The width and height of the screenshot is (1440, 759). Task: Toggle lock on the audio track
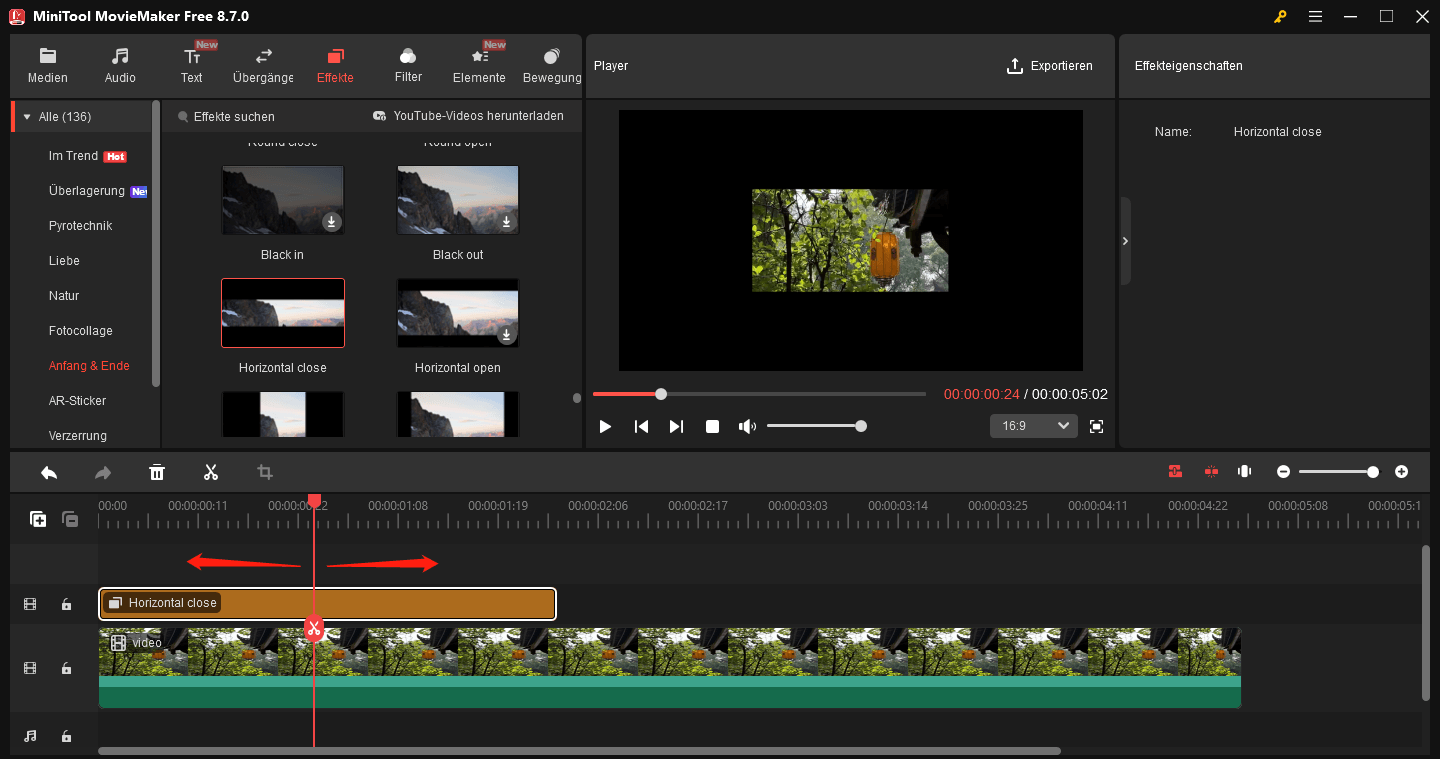coord(66,736)
